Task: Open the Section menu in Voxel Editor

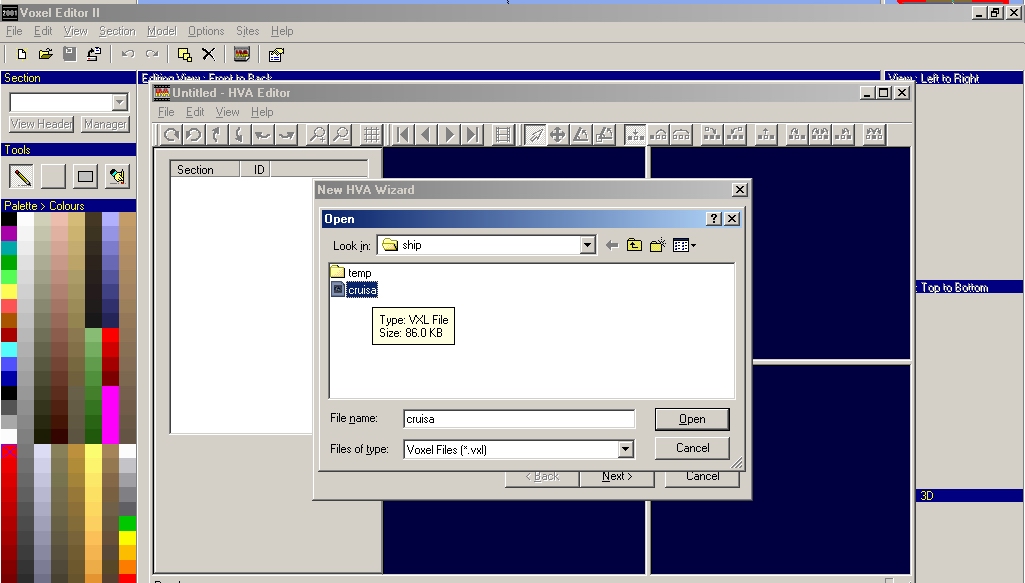Action: click(x=117, y=31)
